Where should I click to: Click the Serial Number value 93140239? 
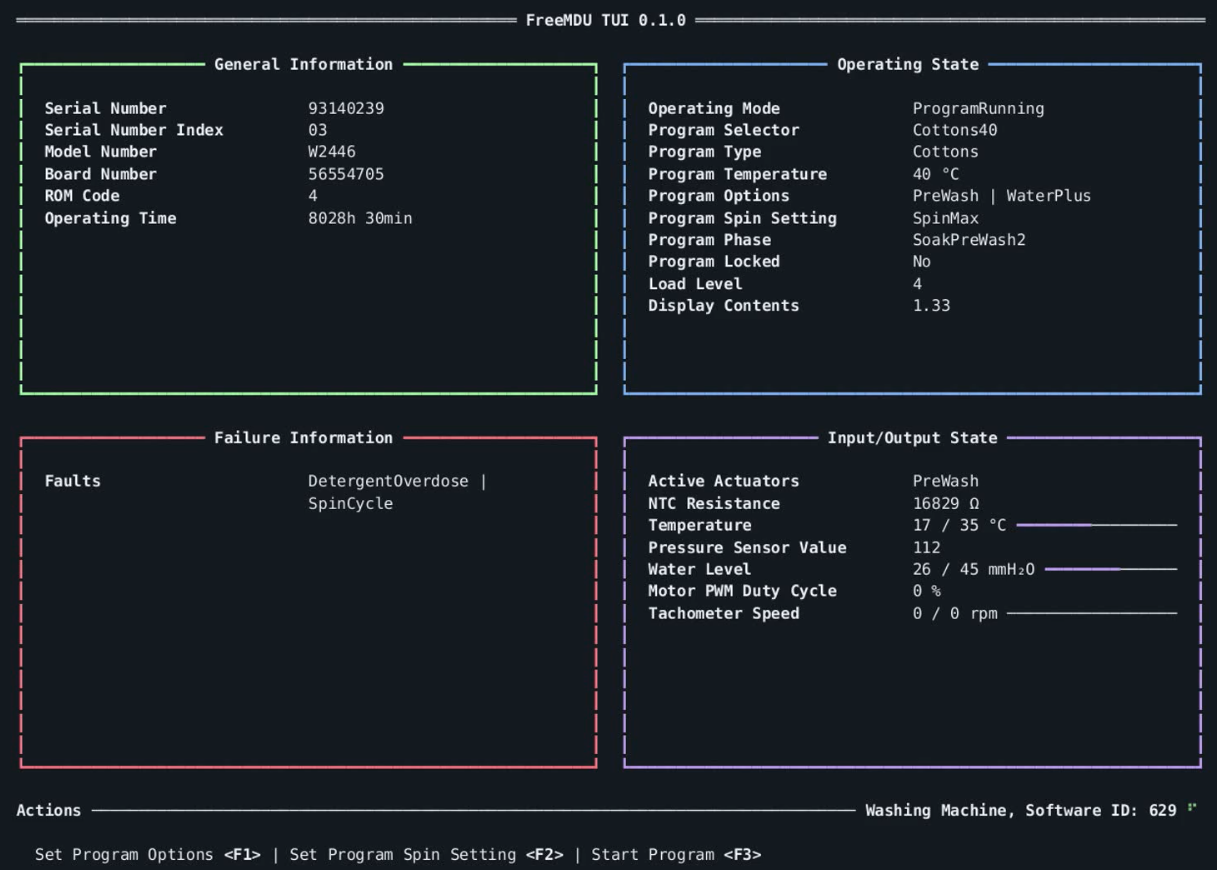[x=346, y=108]
